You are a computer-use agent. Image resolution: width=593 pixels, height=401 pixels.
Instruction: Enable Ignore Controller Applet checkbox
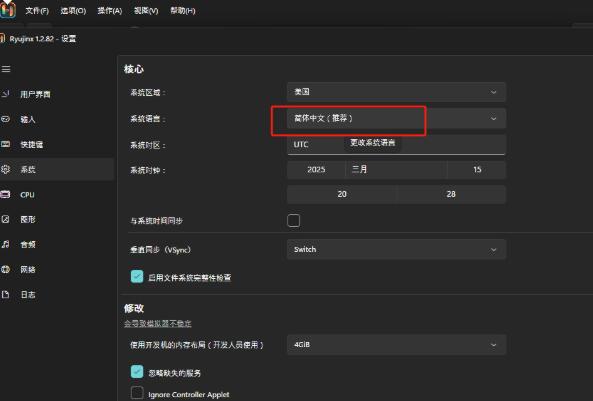(x=137, y=393)
